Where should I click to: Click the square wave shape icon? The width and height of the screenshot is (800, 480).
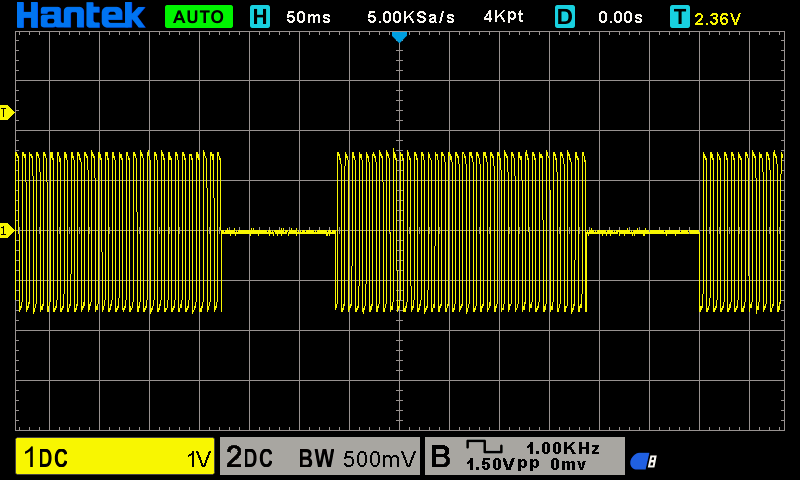[x=484, y=447]
